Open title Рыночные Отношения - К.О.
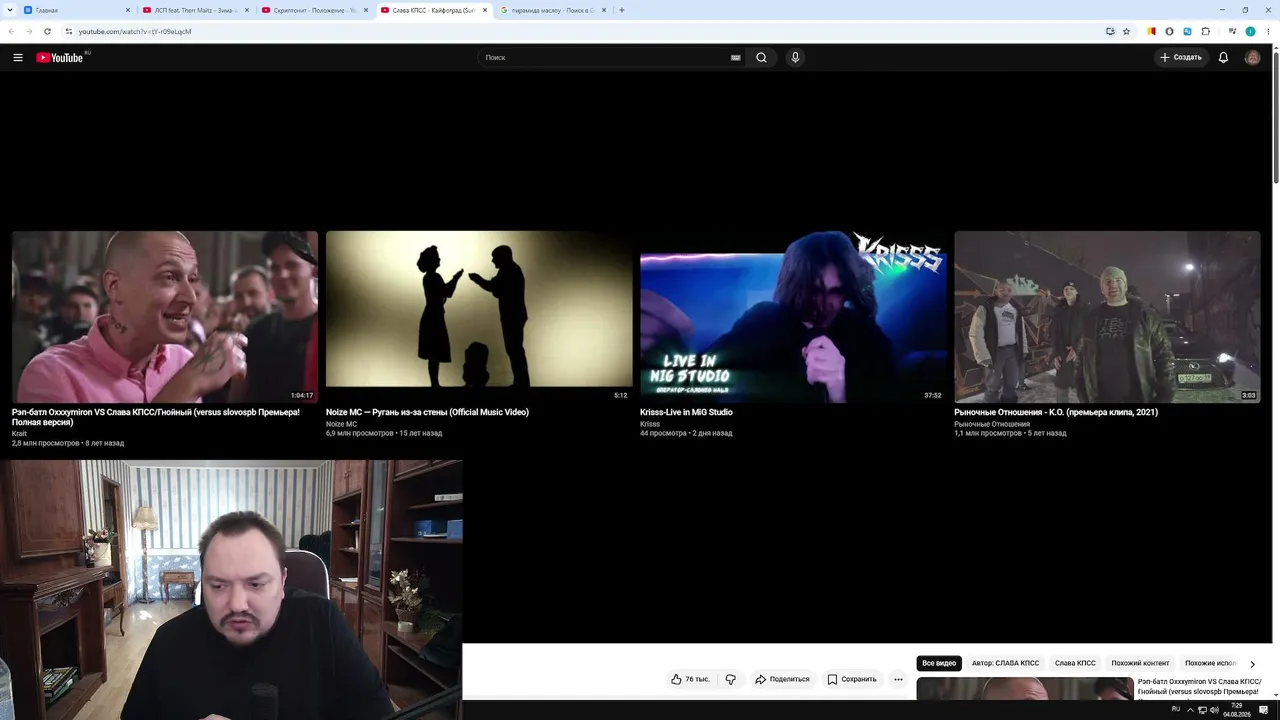The image size is (1280, 720). tap(1056, 412)
